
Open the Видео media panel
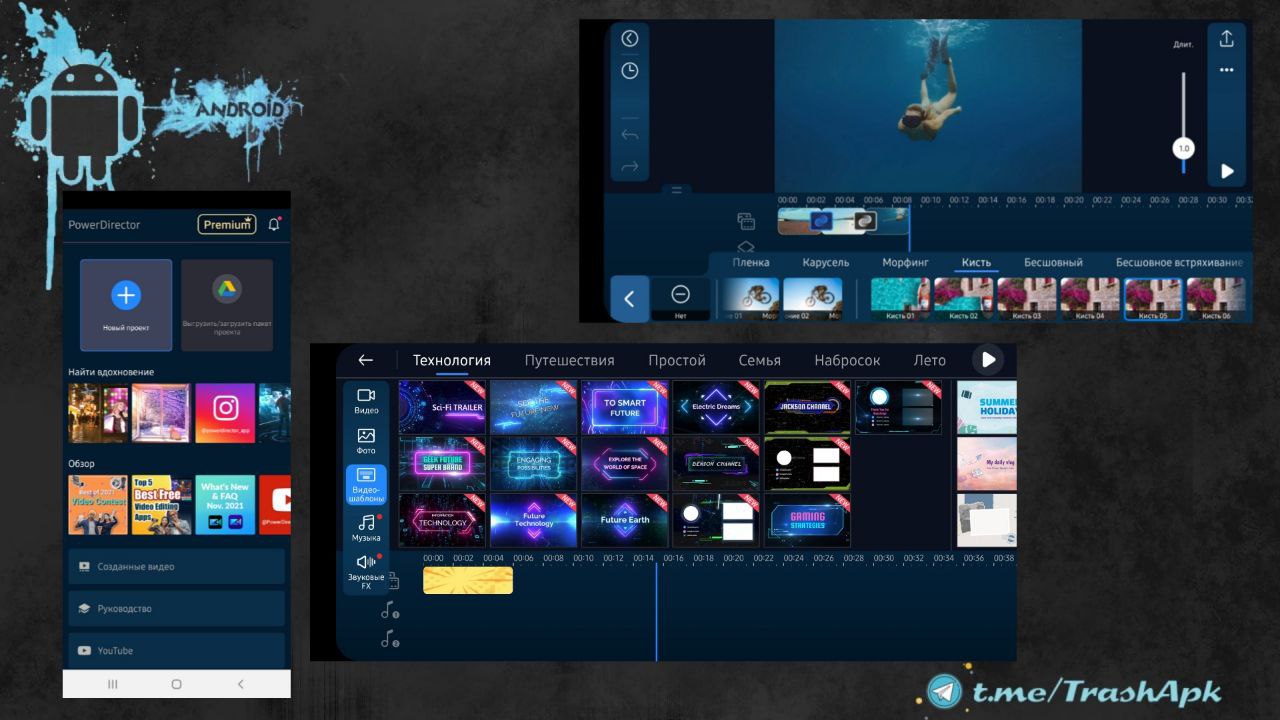(366, 401)
